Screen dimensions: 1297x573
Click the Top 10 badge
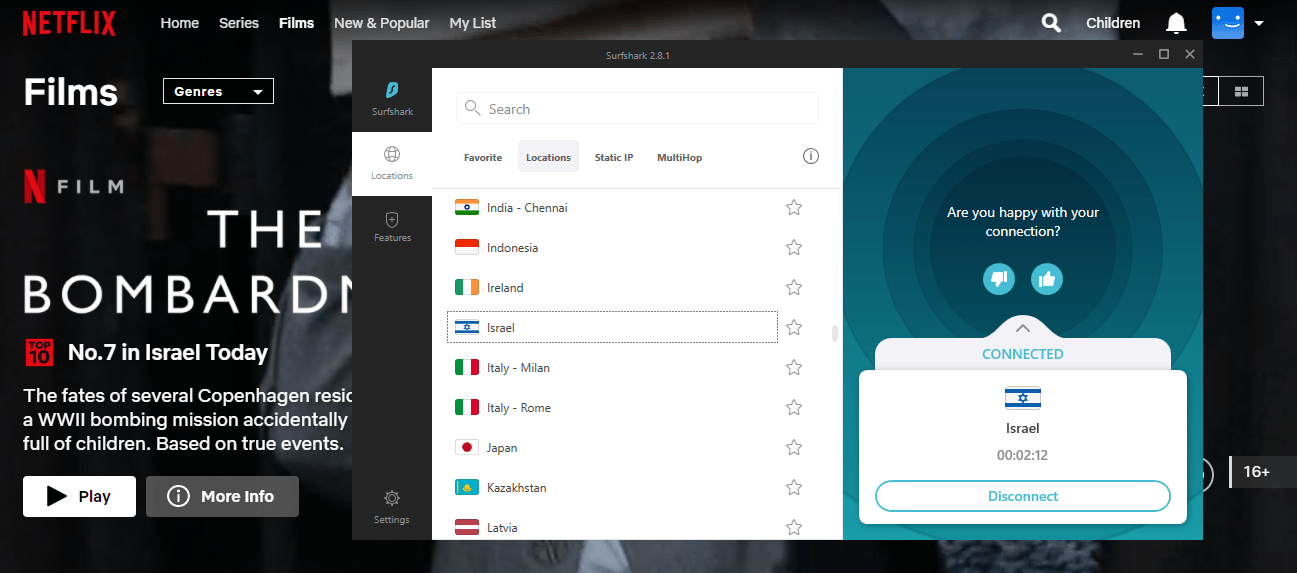(39, 352)
